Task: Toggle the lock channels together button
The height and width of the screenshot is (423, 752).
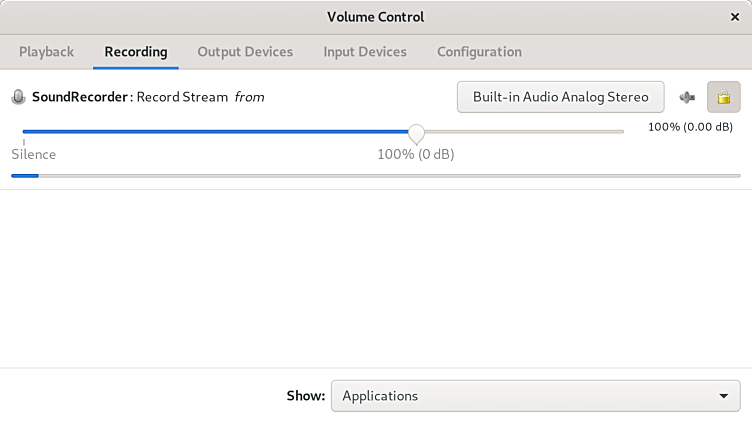Action: (723, 97)
